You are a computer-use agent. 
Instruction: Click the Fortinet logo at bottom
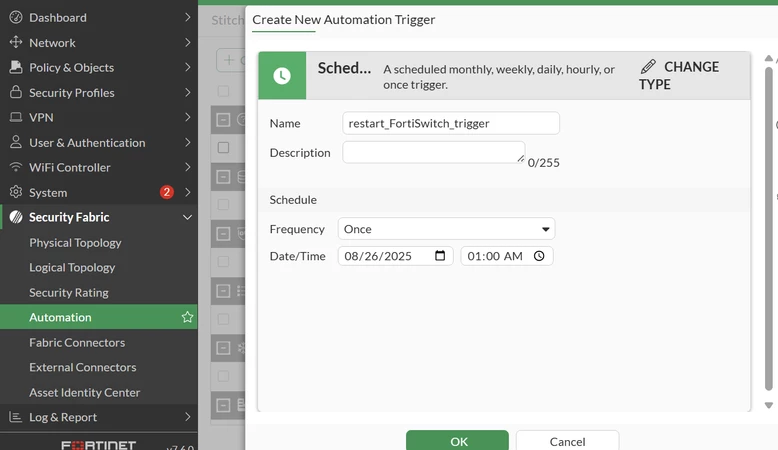[98, 445]
